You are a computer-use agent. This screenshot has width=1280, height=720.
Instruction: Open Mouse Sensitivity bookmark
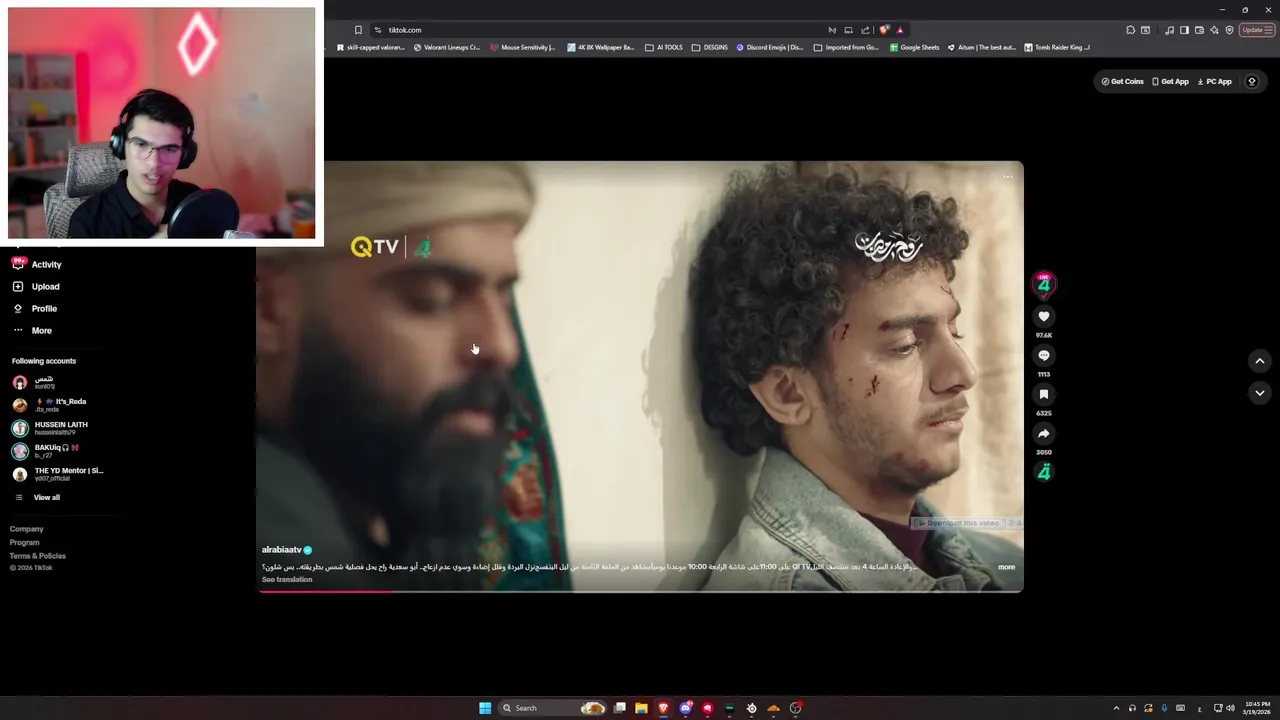pyautogui.click(x=523, y=47)
